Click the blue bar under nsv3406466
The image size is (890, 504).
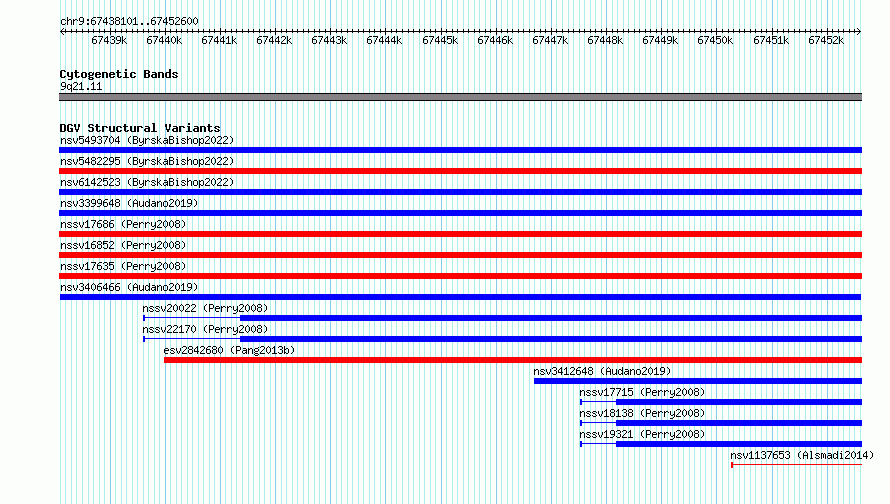(x=460, y=297)
